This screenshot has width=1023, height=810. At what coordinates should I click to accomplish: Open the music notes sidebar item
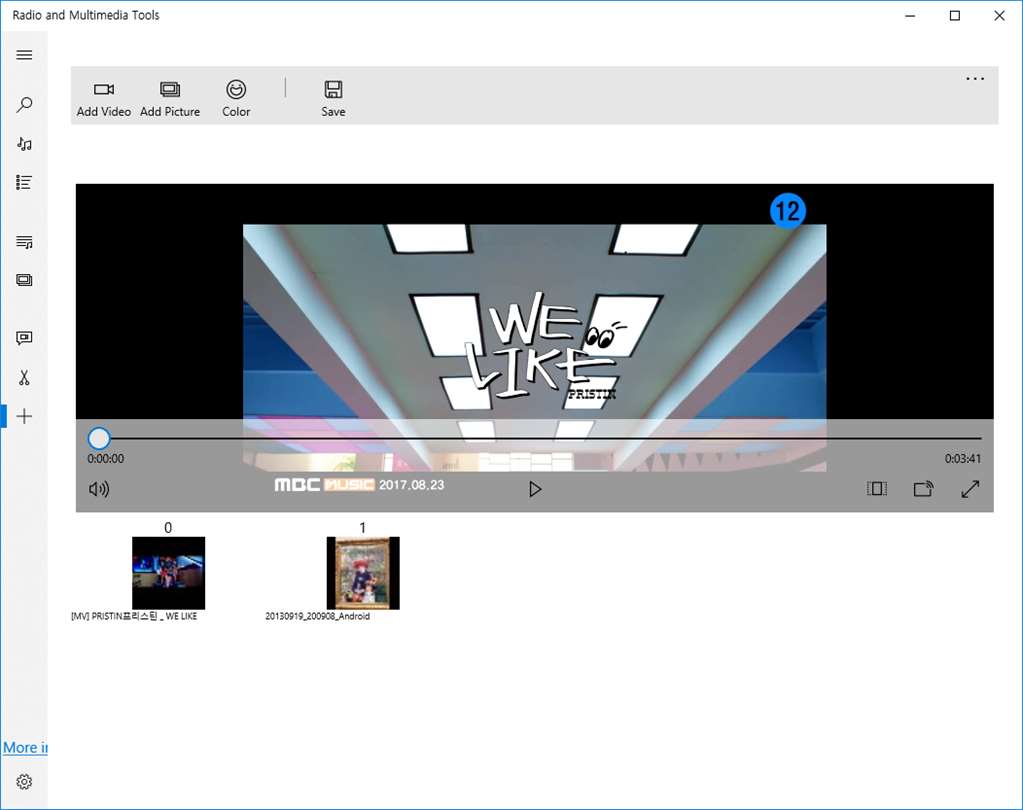[x=24, y=144]
